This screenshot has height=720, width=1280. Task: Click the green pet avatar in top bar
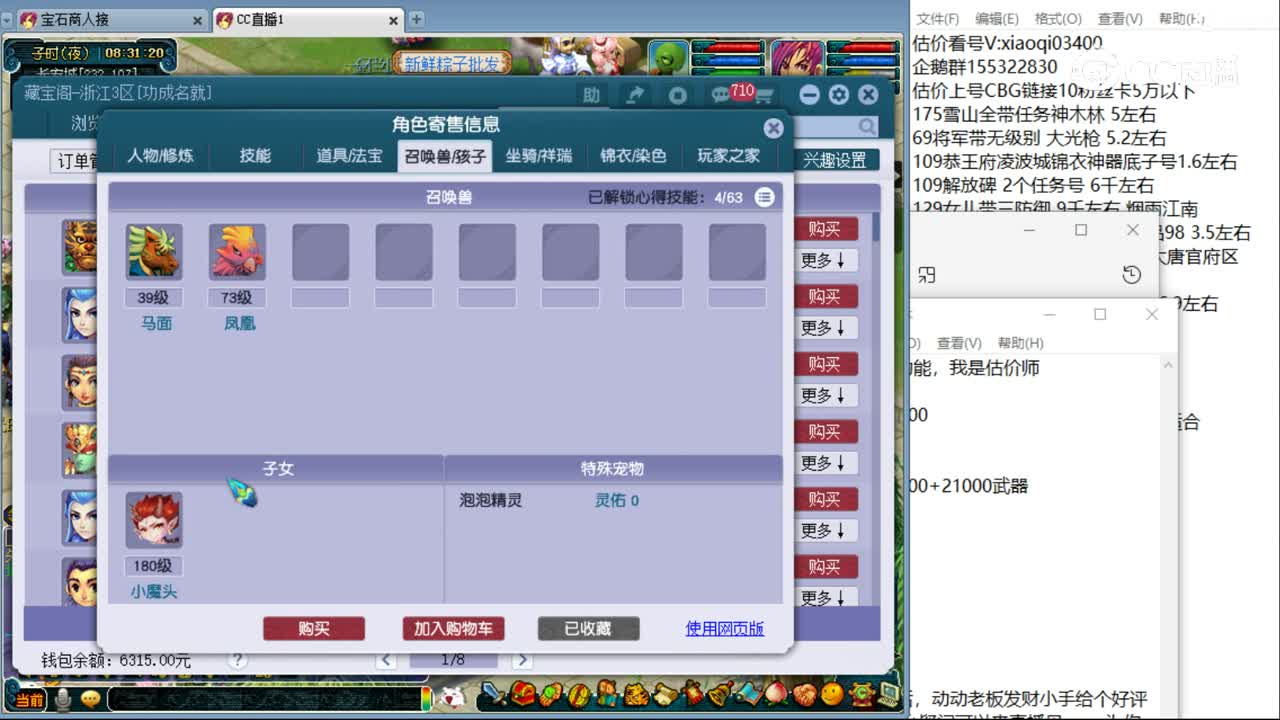(668, 58)
